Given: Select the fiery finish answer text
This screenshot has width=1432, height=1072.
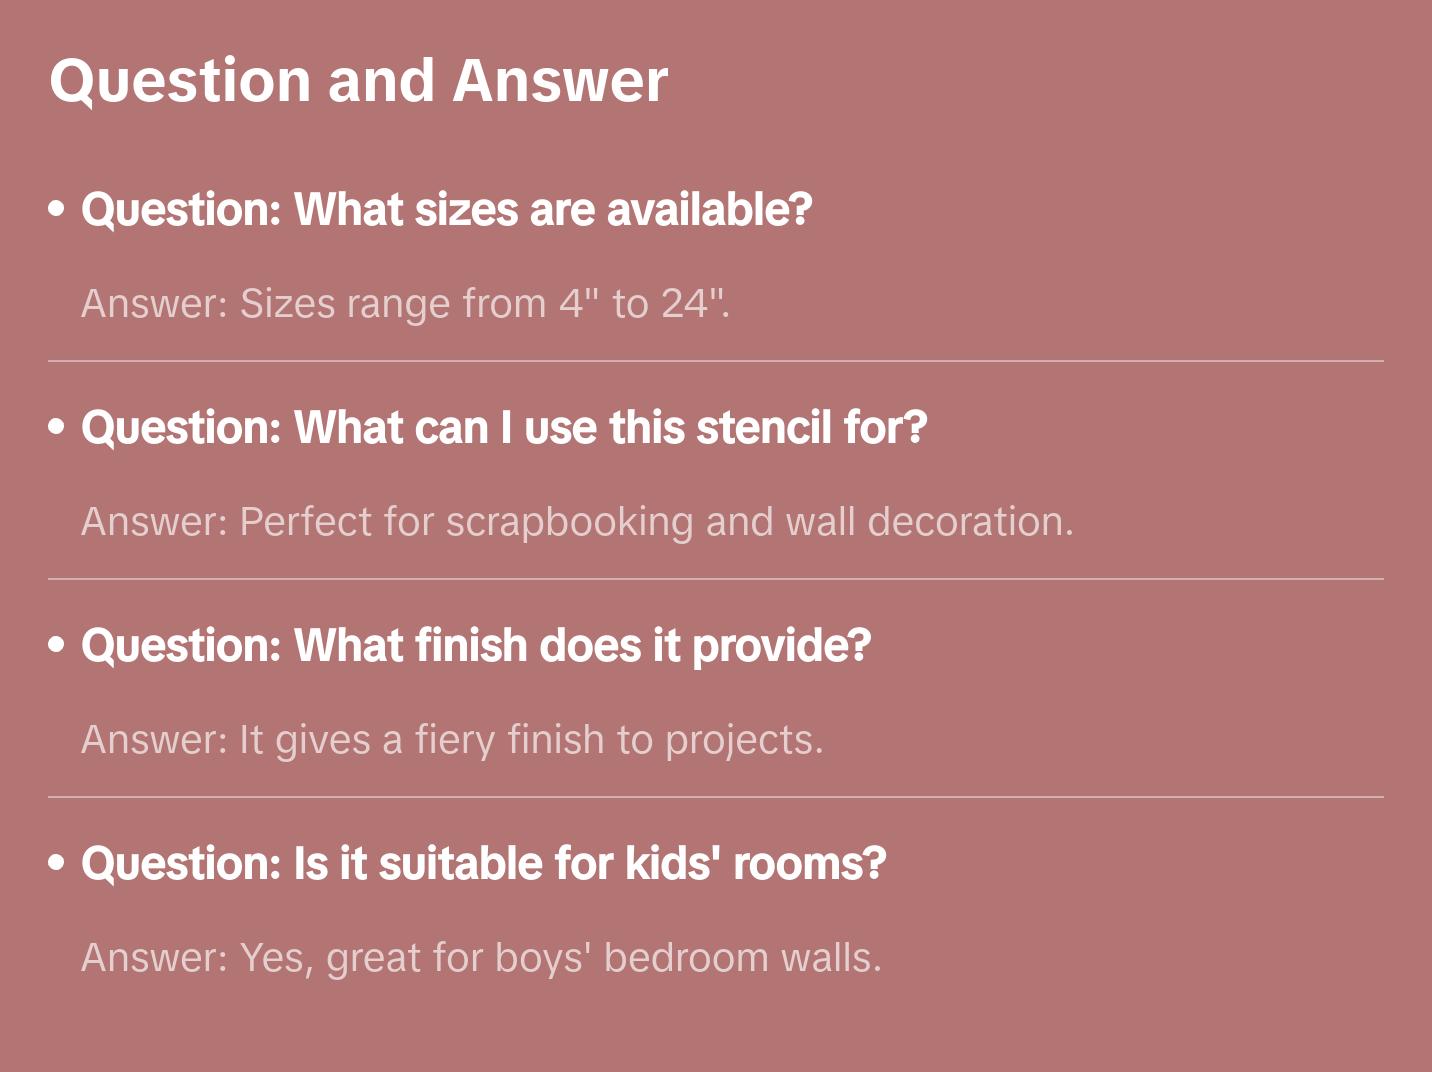Looking at the screenshot, I should (x=452, y=740).
